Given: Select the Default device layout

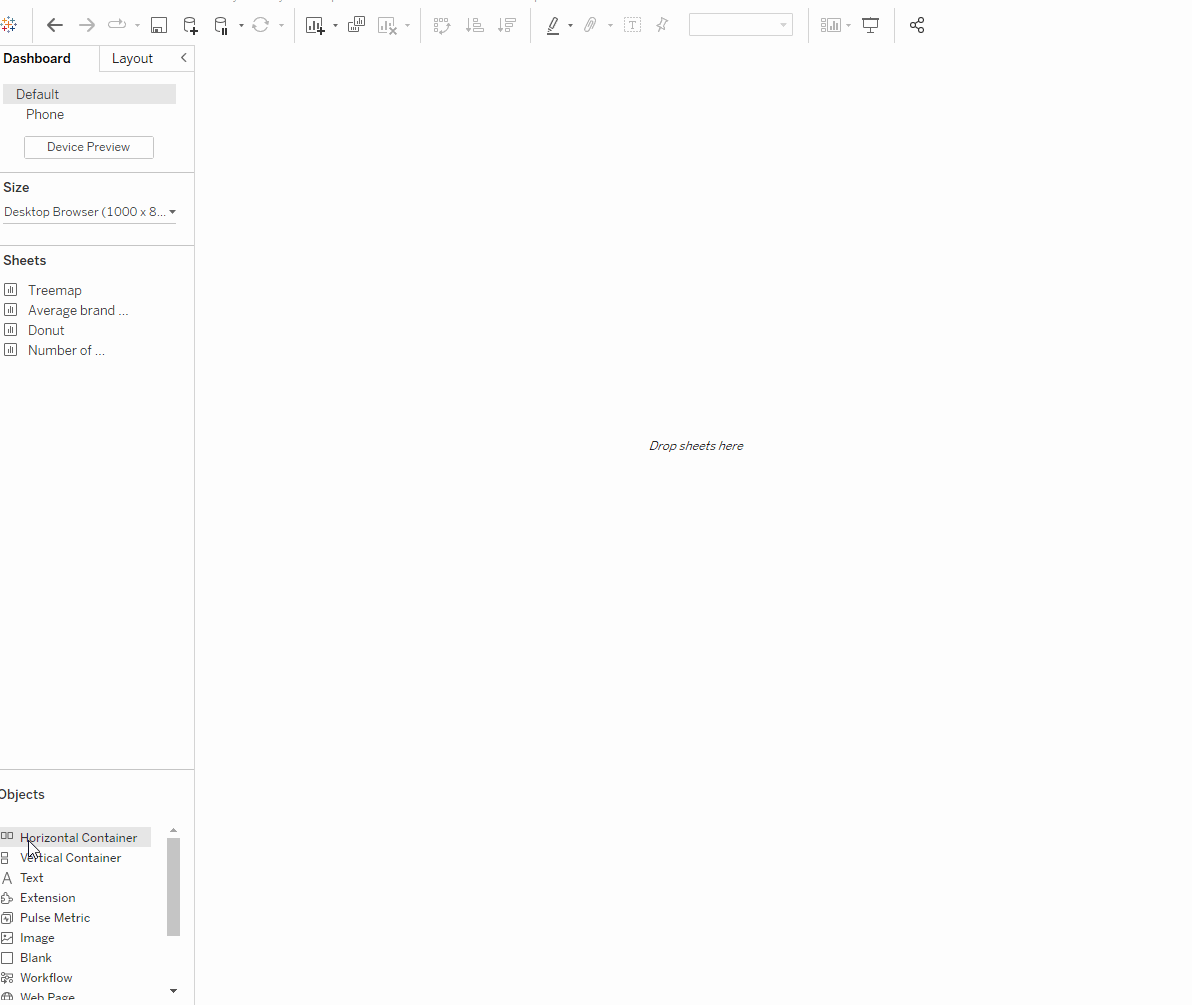Looking at the screenshot, I should click(x=89, y=94).
